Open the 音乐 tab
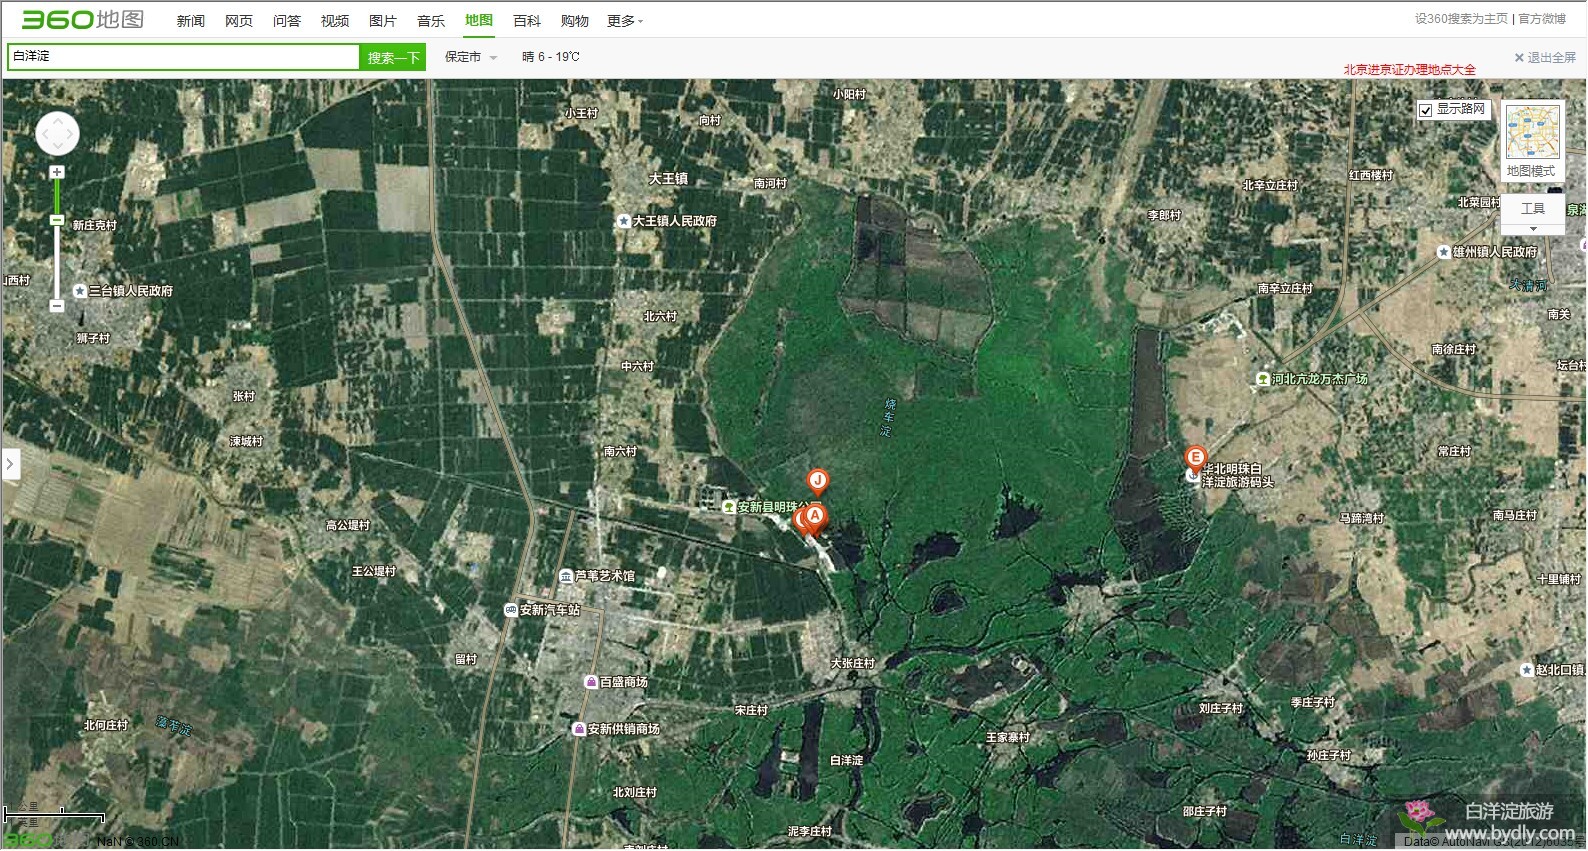Viewport: 1588px width, 851px height. (x=431, y=21)
